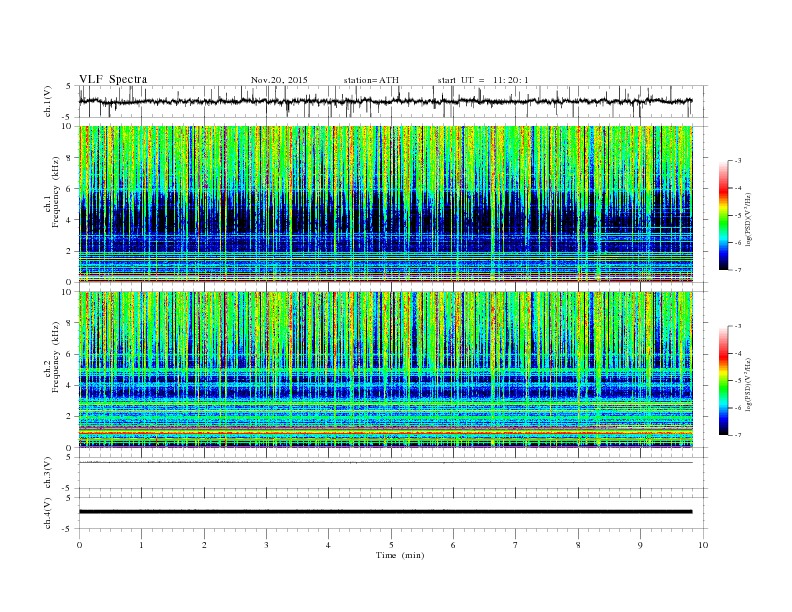Click time axis tick label "9"
The height and width of the screenshot is (612, 792).
(x=640, y=545)
